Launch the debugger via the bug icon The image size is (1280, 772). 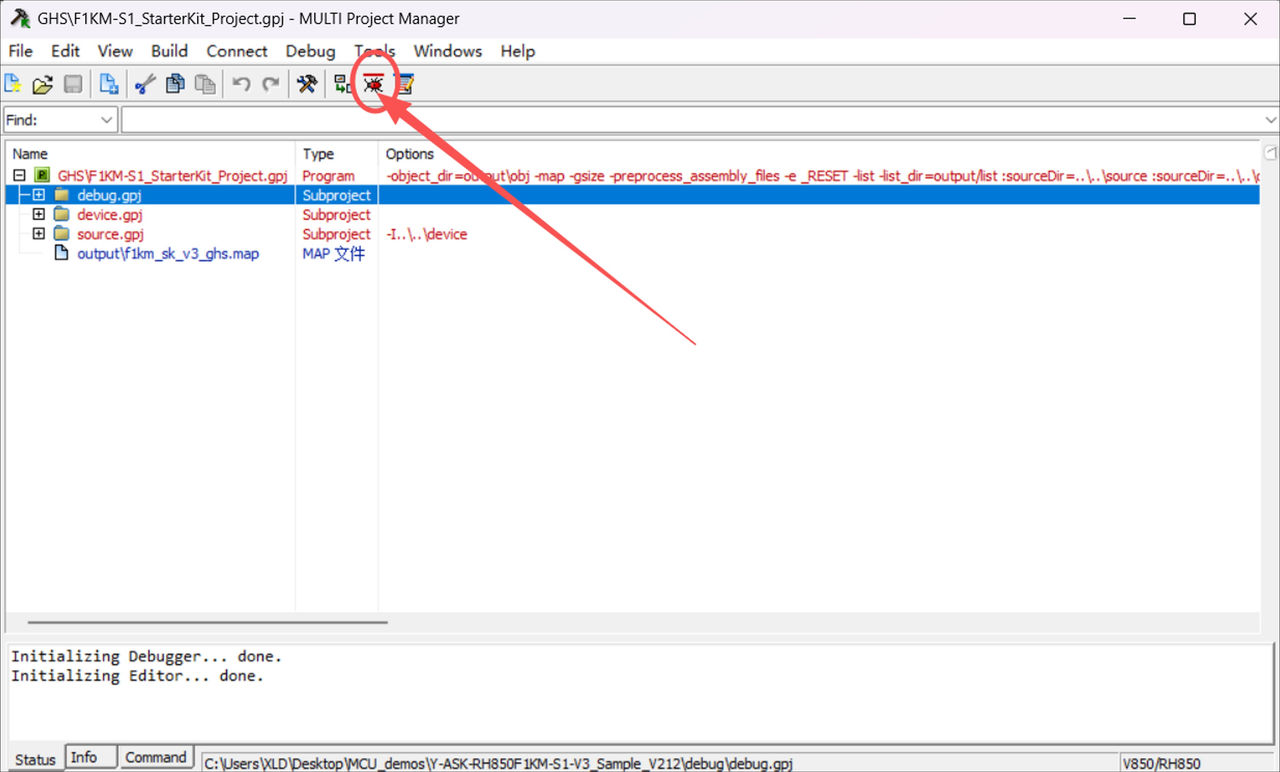click(x=373, y=84)
